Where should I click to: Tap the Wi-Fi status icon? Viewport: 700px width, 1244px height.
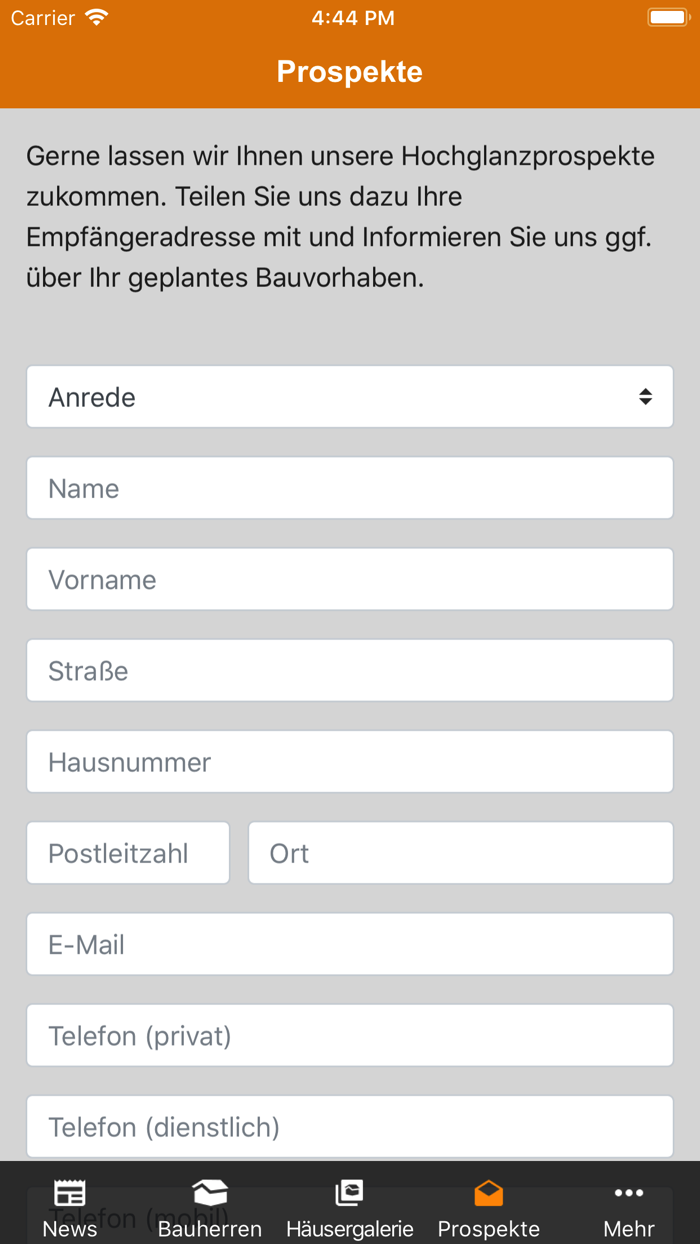click(96, 18)
